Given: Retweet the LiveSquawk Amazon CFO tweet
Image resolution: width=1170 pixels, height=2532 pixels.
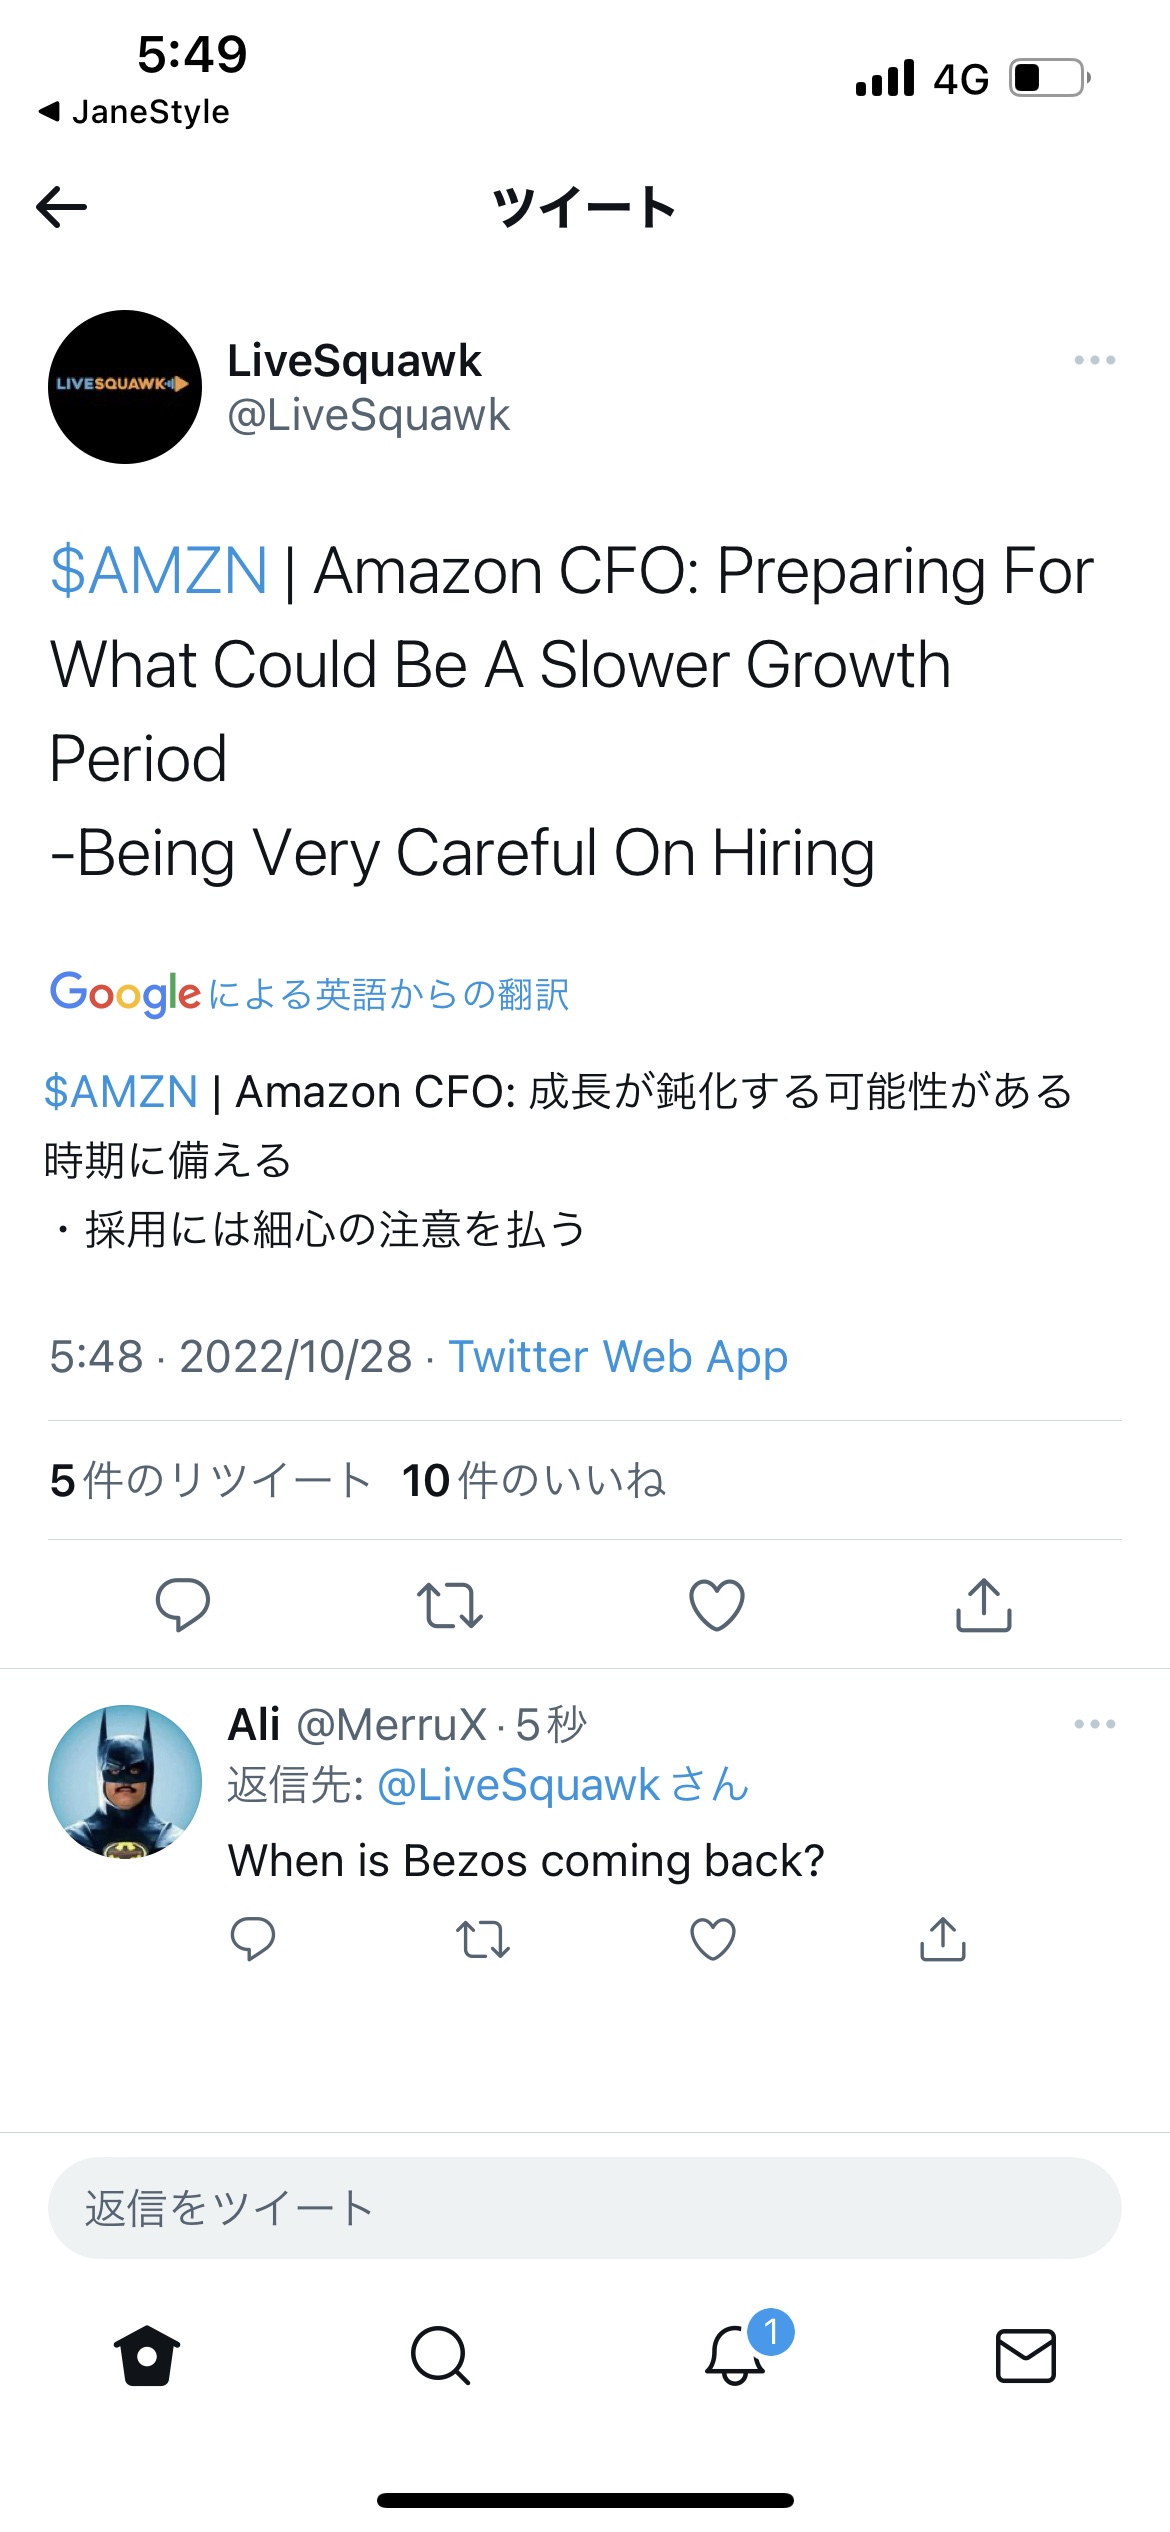Looking at the screenshot, I should [450, 1604].
